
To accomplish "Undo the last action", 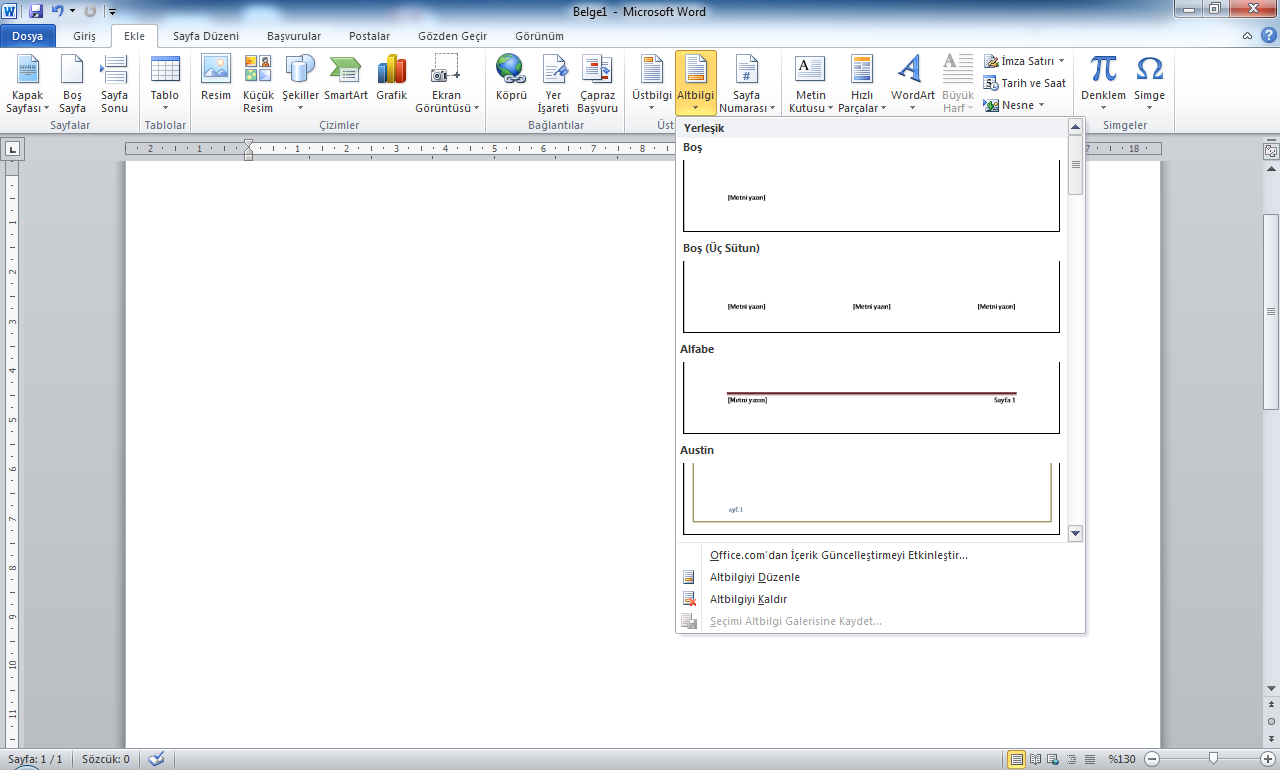I will pos(57,12).
